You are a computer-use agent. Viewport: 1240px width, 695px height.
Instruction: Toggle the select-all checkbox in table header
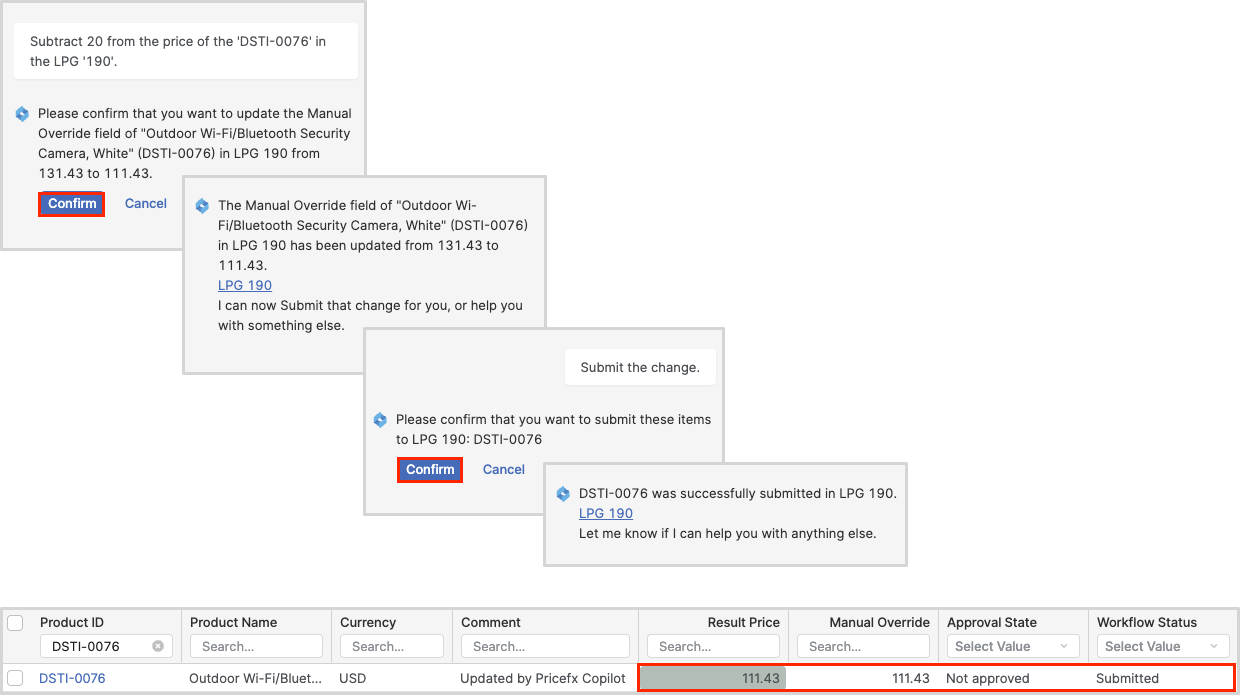pos(16,623)
